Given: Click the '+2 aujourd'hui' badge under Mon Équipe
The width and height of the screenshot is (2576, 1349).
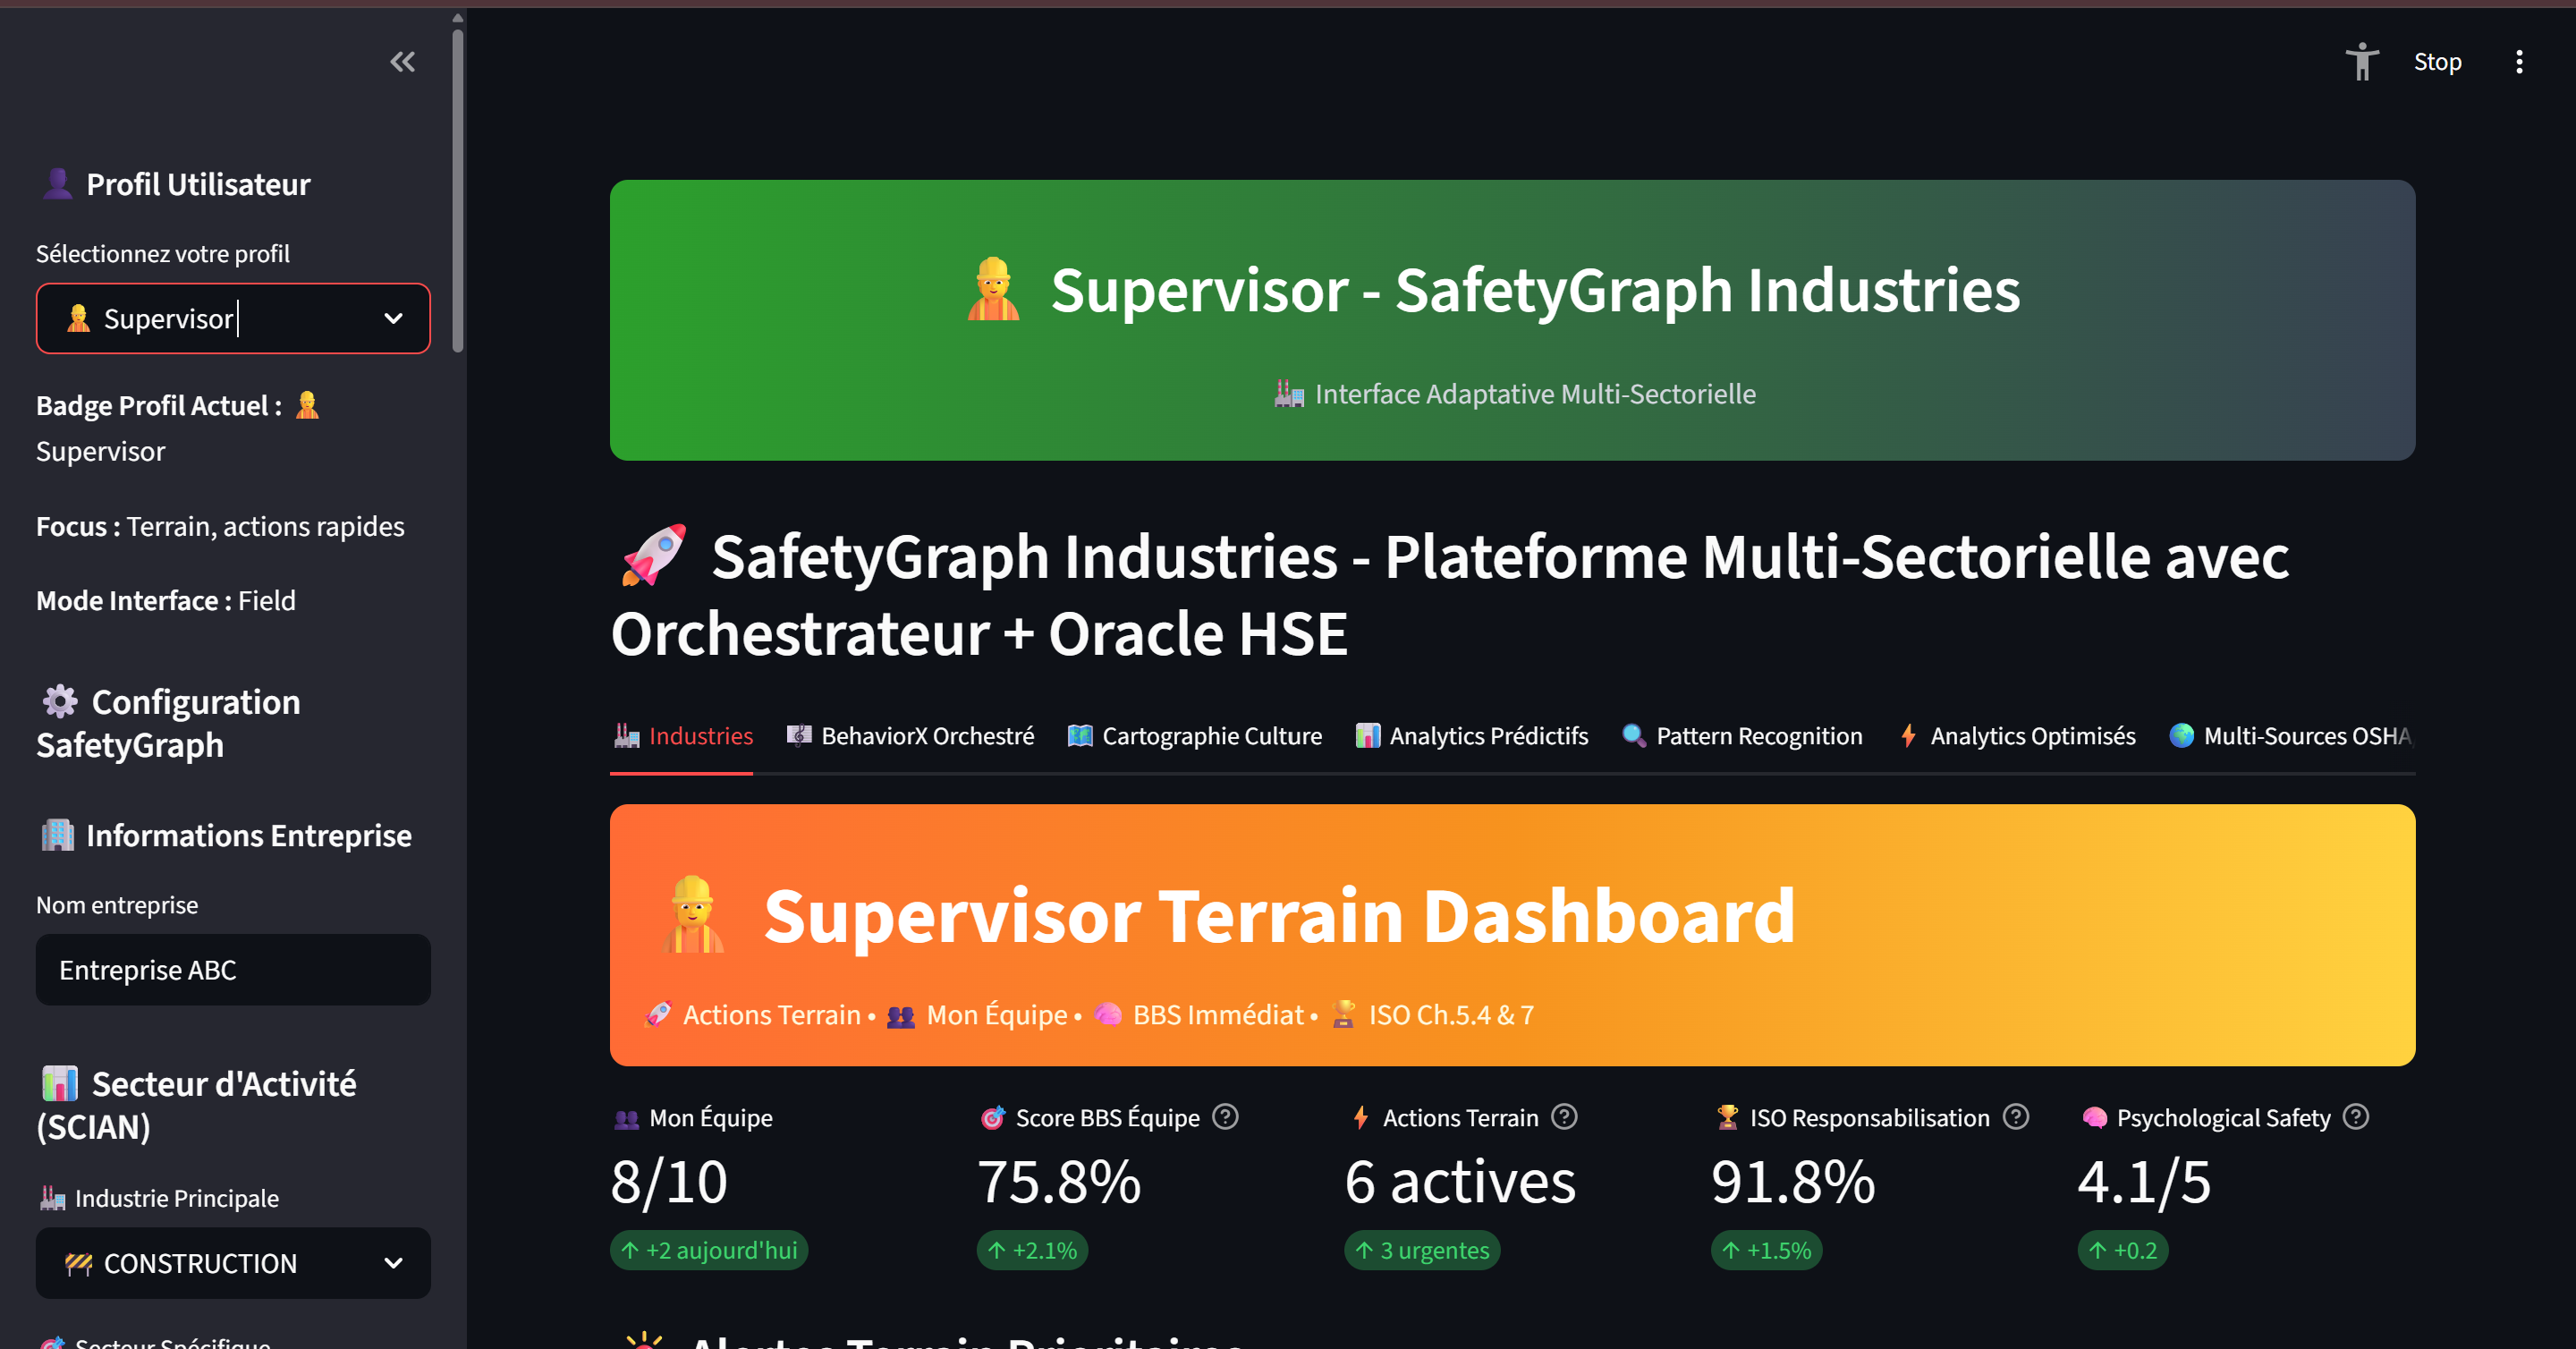Looking at the screenshot, I should coord(708,1250).
